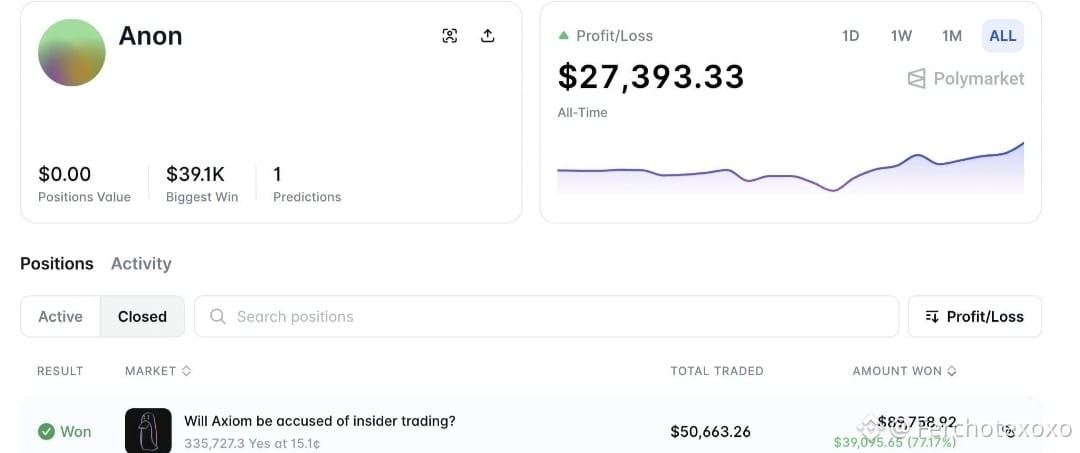
Task: Select the Closed positions filter
Action: coord(143,317)
